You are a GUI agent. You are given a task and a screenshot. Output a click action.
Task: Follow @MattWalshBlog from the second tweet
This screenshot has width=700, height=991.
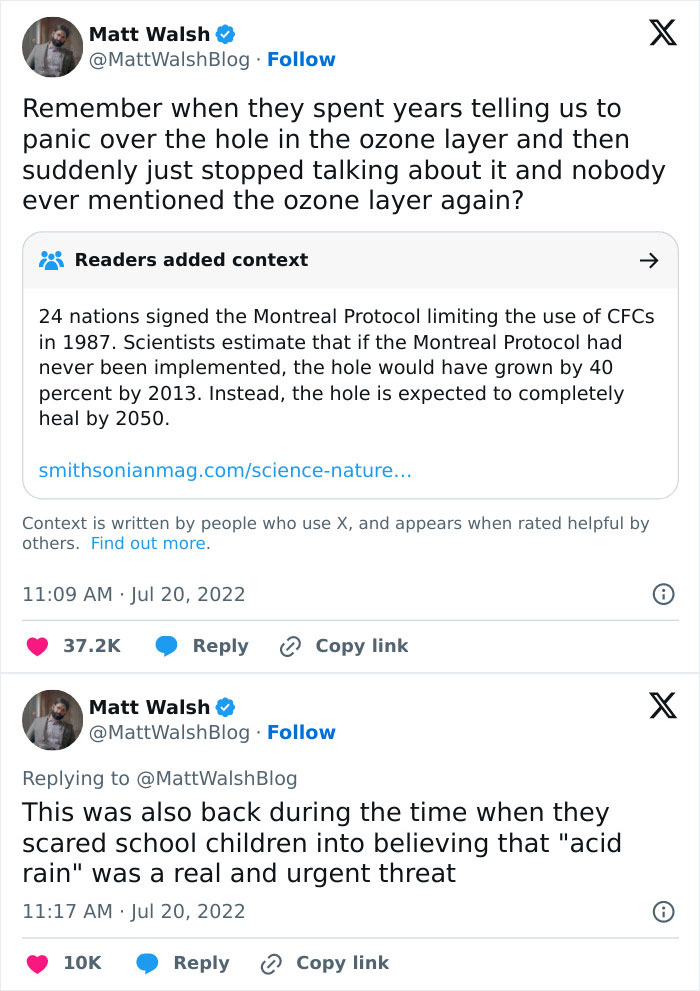pyautogui.click(x=301, y=733)
